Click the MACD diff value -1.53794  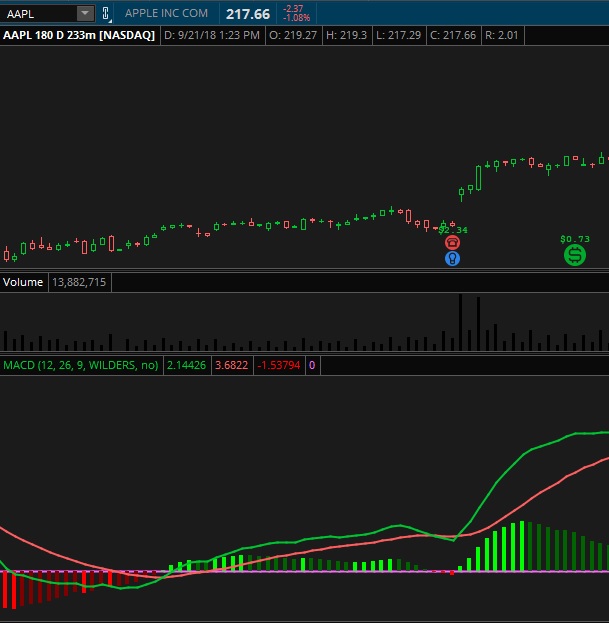coord(279,365)
